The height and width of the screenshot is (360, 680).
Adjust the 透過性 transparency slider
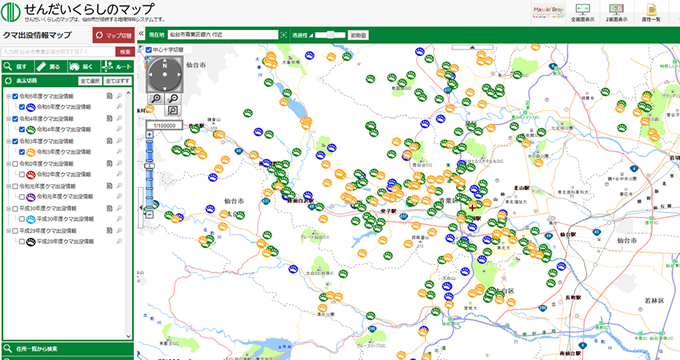330,35
